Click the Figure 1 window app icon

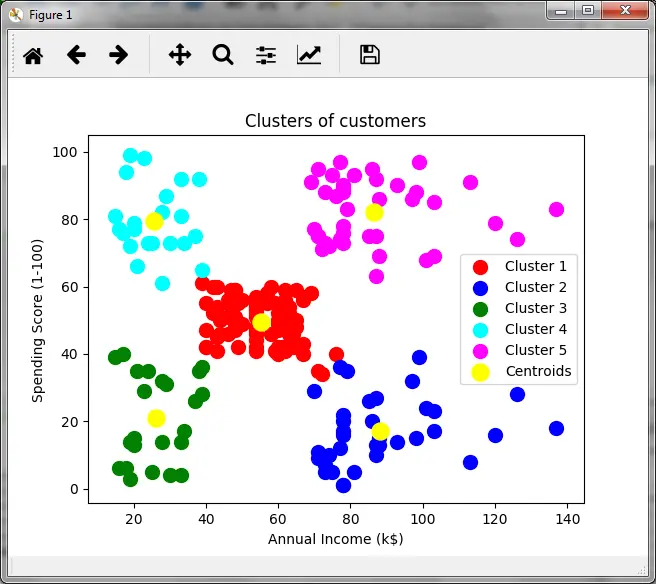coord(15,15)
